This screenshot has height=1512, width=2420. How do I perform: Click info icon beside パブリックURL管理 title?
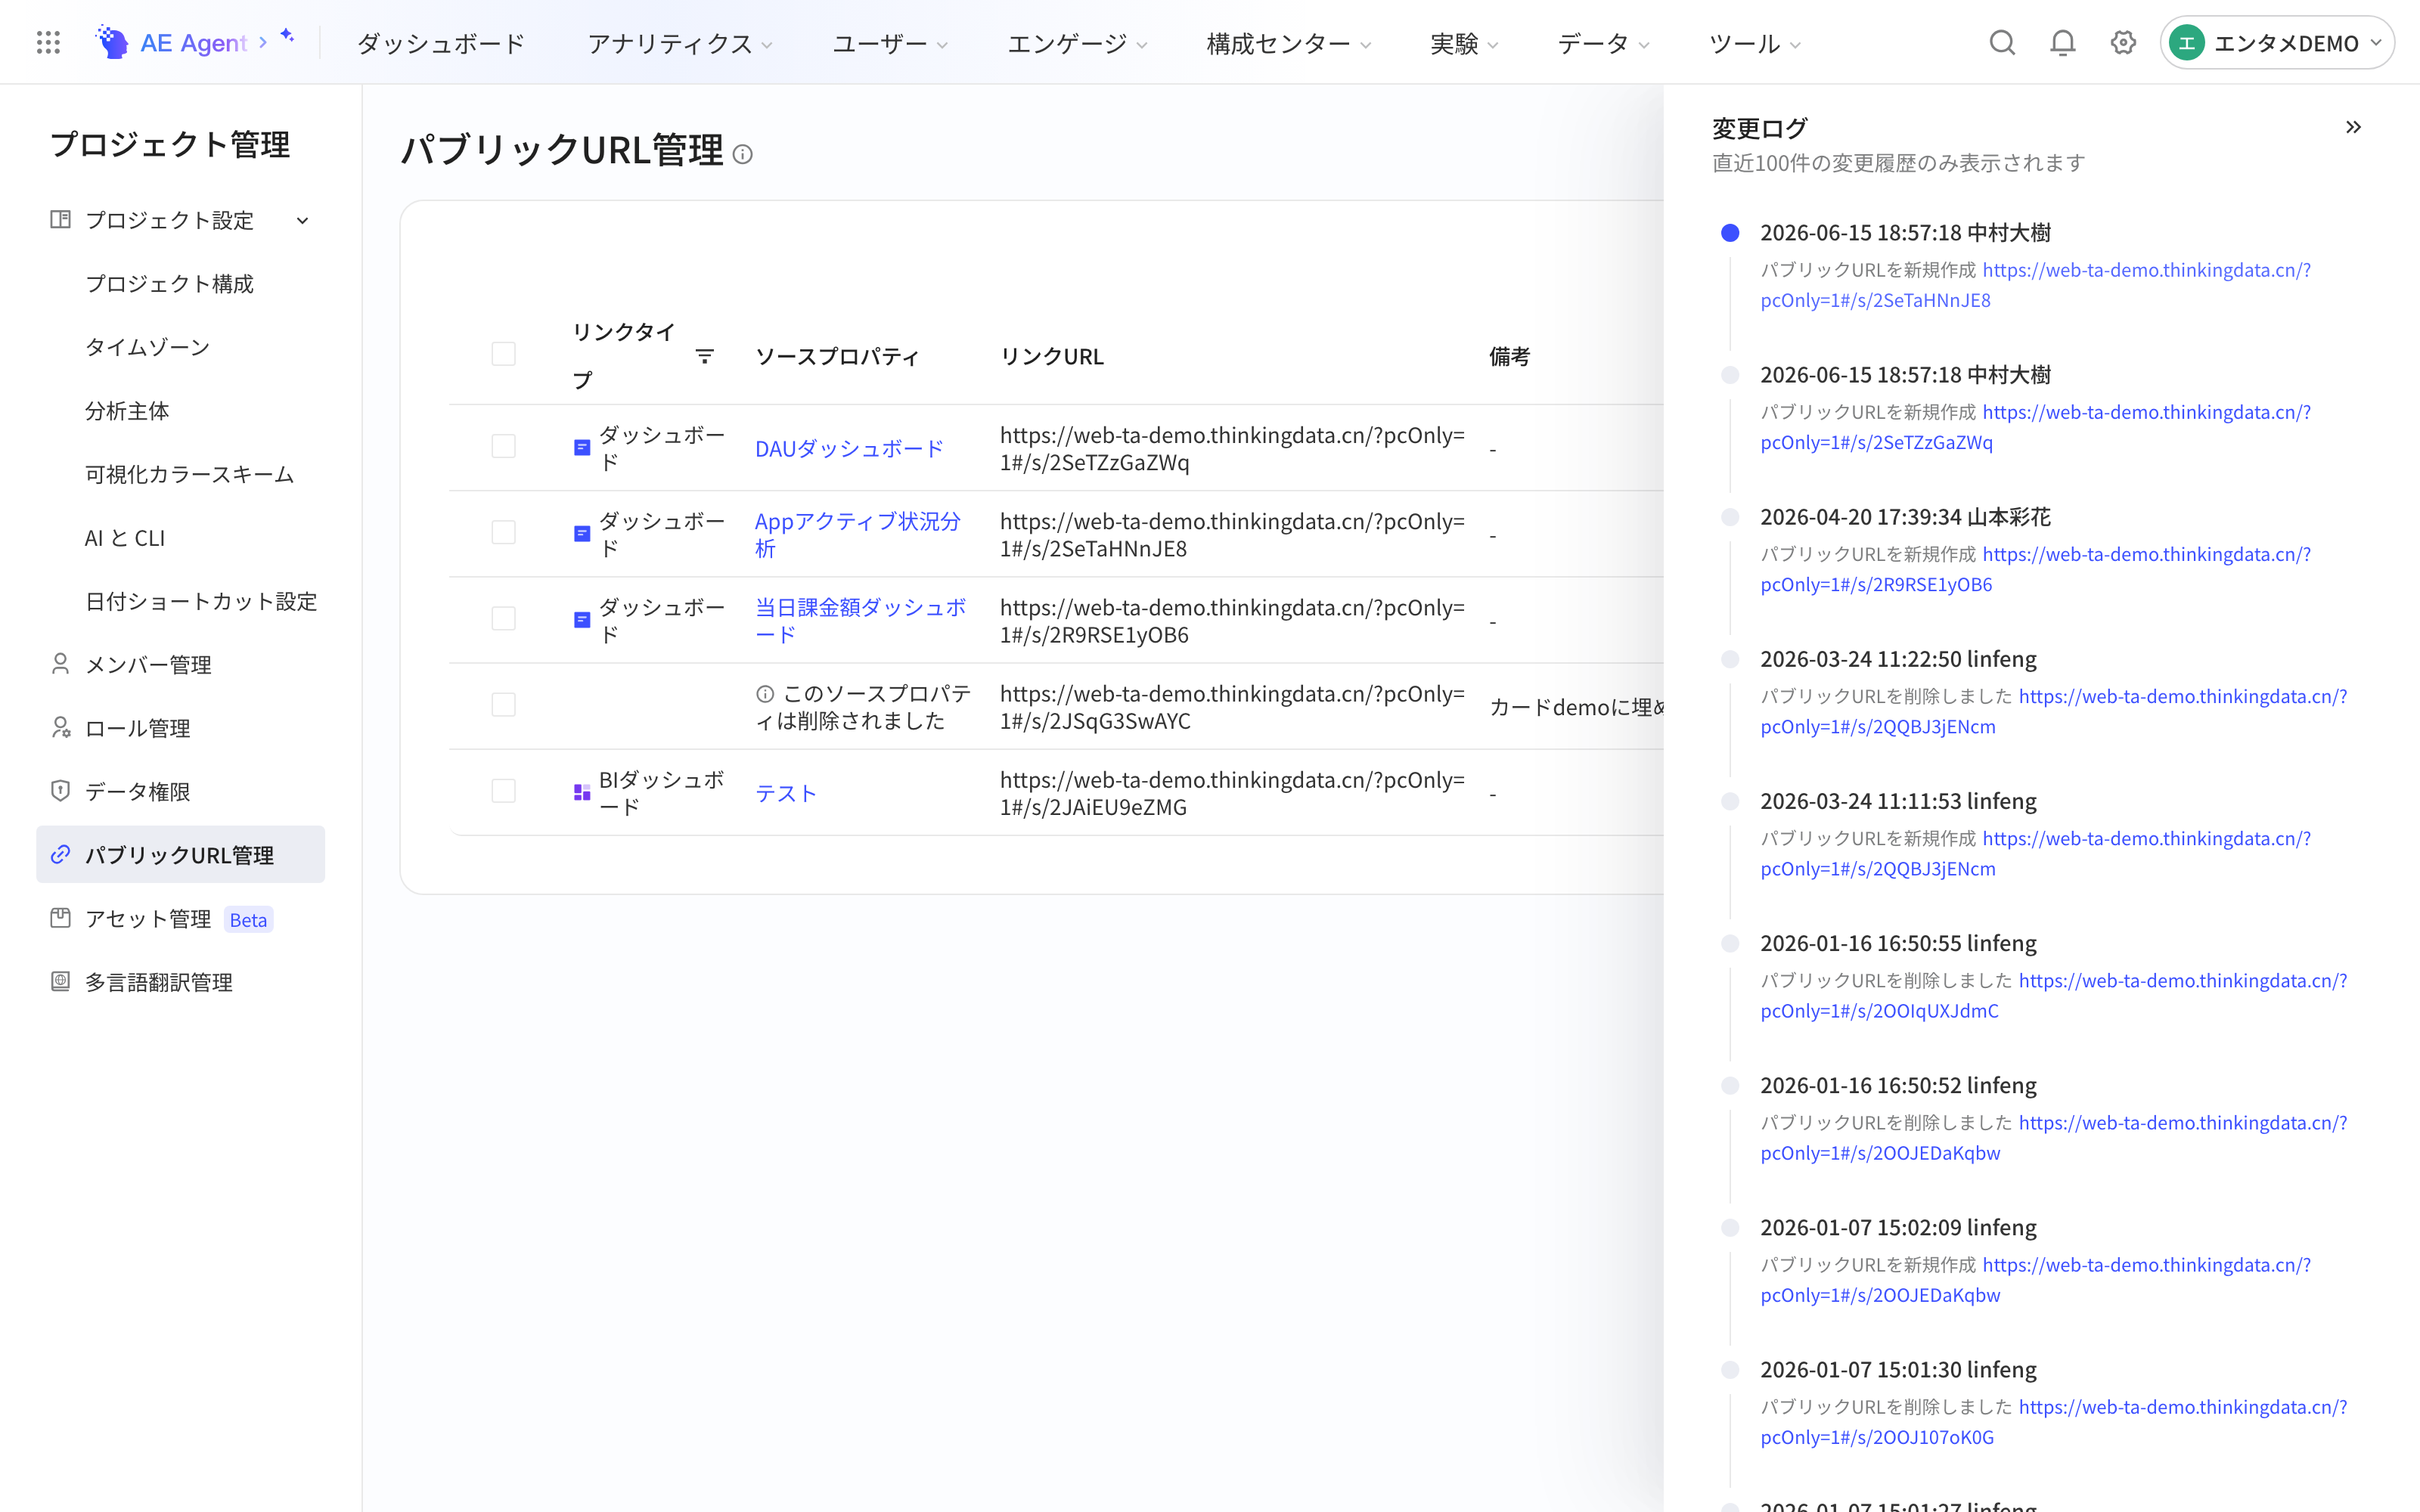click(x=742, y=154)
